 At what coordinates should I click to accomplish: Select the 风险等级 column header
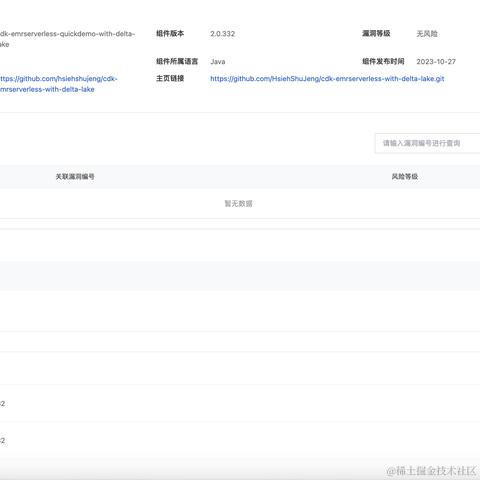click(405, 177)
